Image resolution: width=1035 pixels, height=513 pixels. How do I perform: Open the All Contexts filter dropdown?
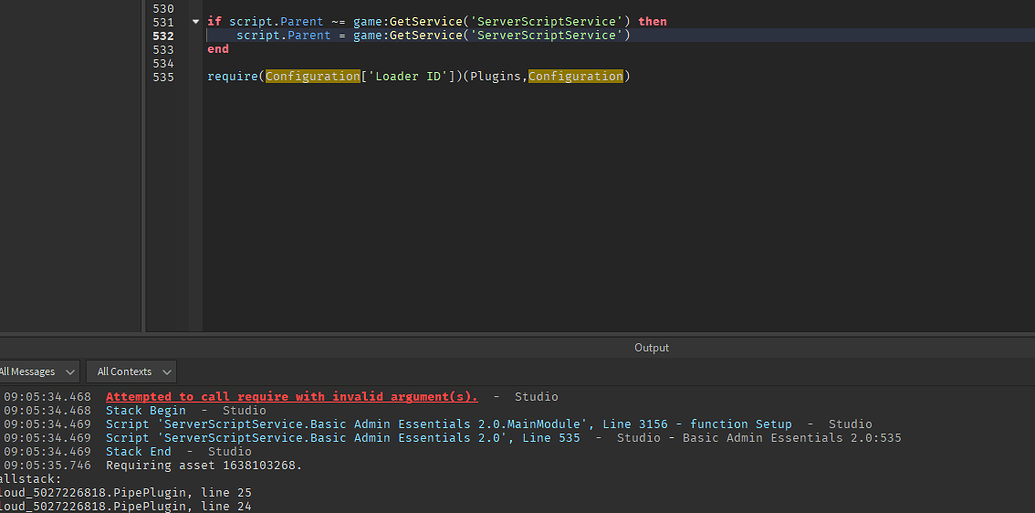[x=131, y=372]
